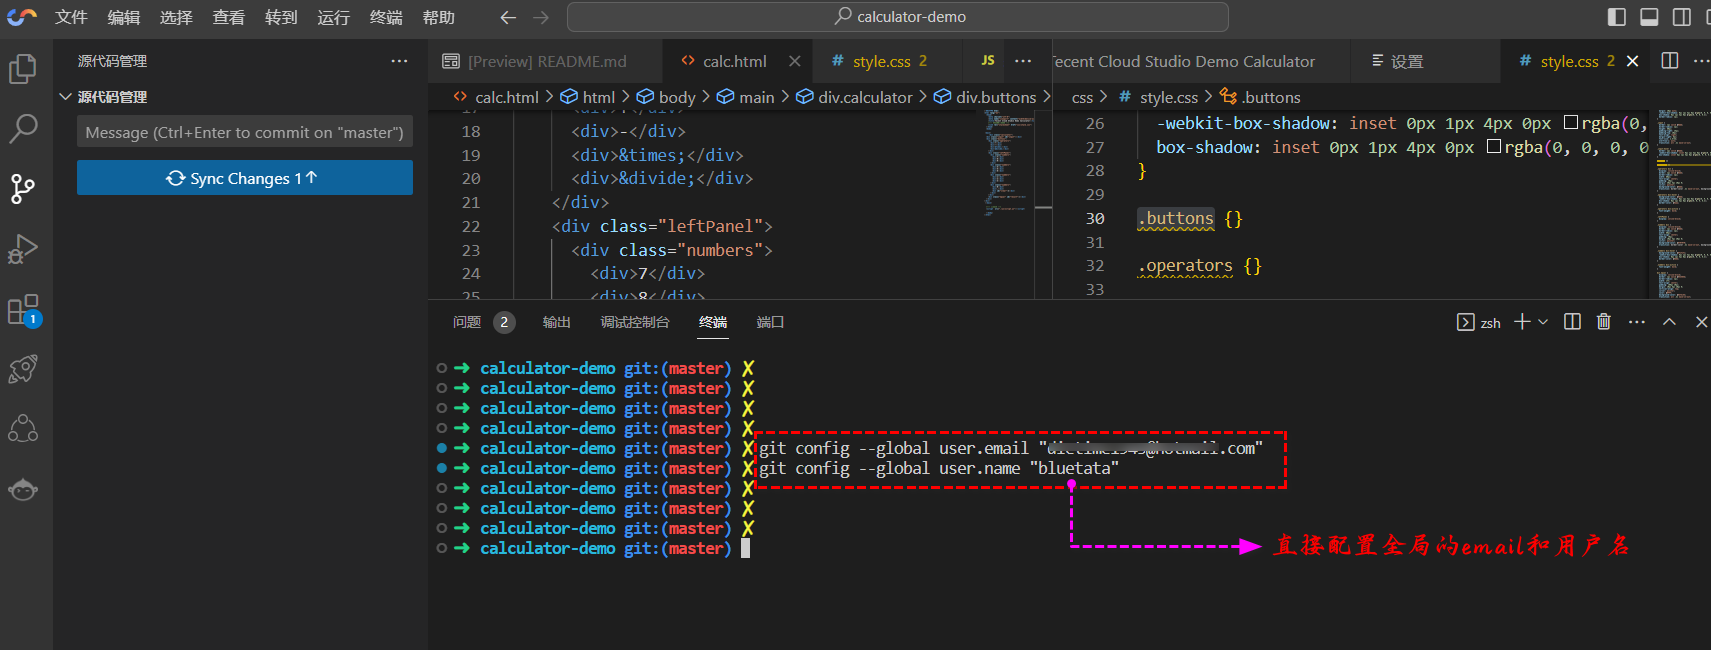Screen dimensions: 1711x650
Task: Maximize panel with the up chevron
Action: click(1669, 322)
